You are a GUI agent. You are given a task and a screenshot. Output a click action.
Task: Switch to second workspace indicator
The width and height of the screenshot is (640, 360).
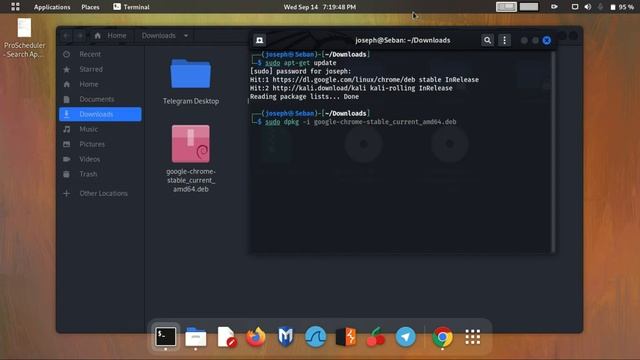(529, 7)
